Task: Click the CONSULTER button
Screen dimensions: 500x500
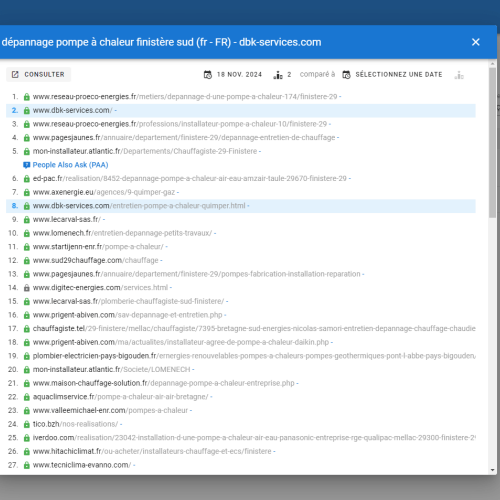Action: [38, 74]
